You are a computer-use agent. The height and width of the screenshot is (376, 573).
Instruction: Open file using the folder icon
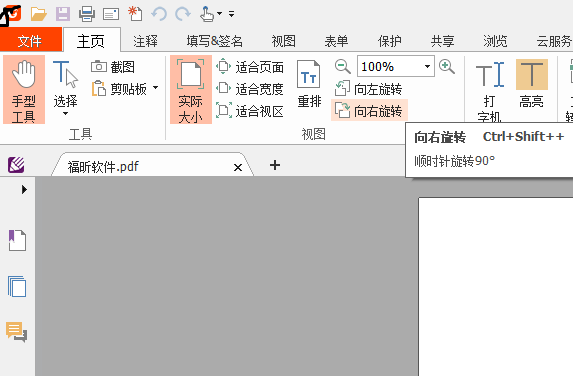39,14
